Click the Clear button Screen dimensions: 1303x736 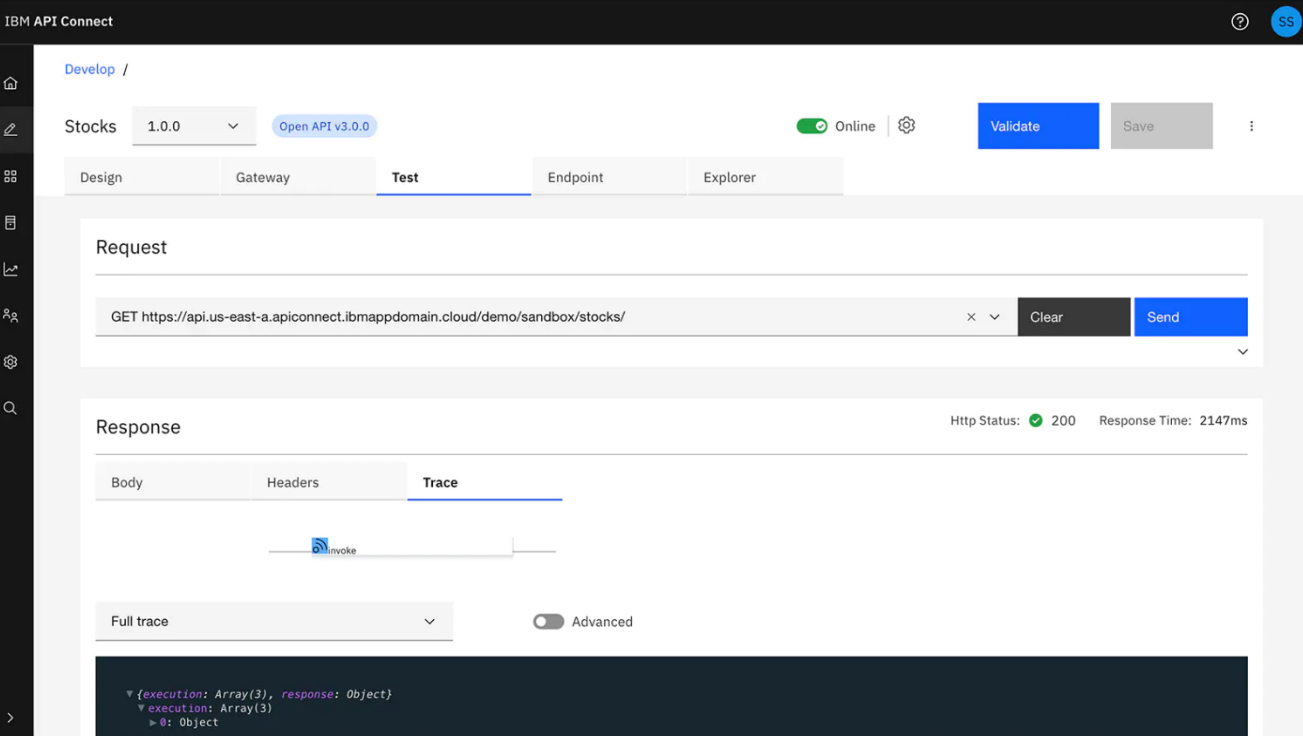point(1074,317)
